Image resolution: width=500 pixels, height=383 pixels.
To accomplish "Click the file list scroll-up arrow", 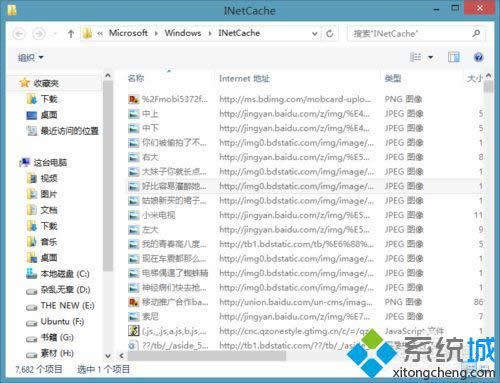I will 488,76.
